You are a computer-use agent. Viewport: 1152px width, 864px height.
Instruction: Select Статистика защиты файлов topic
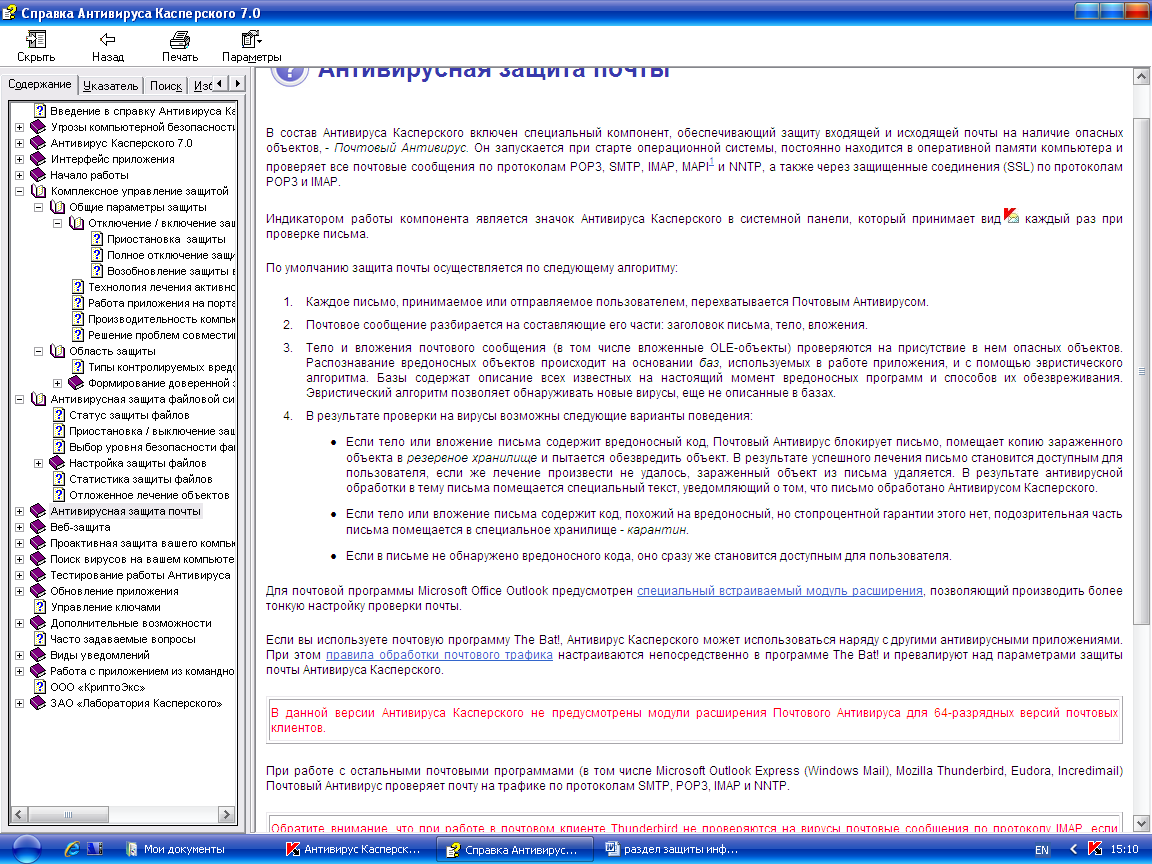pyautogui.click(x=141, y=479)
